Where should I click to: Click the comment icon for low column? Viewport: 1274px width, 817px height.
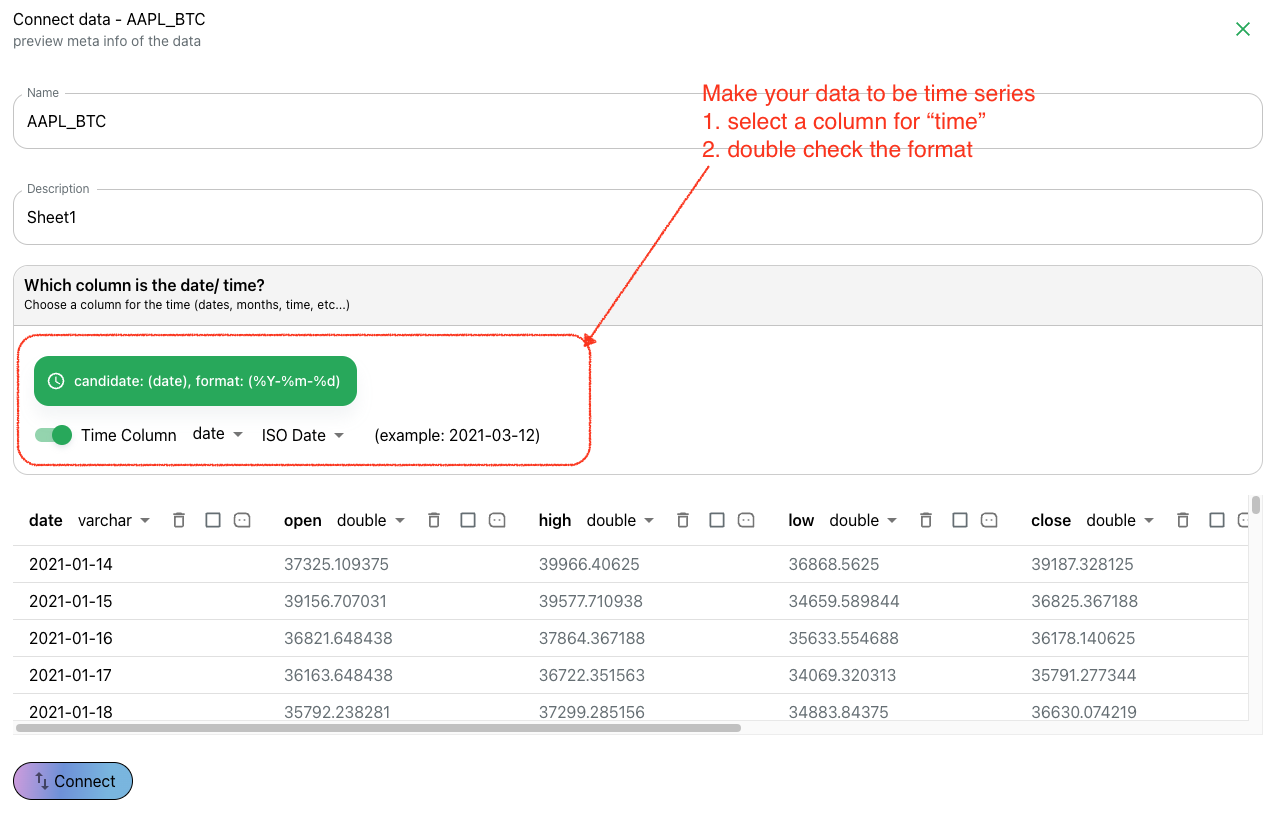989,520
